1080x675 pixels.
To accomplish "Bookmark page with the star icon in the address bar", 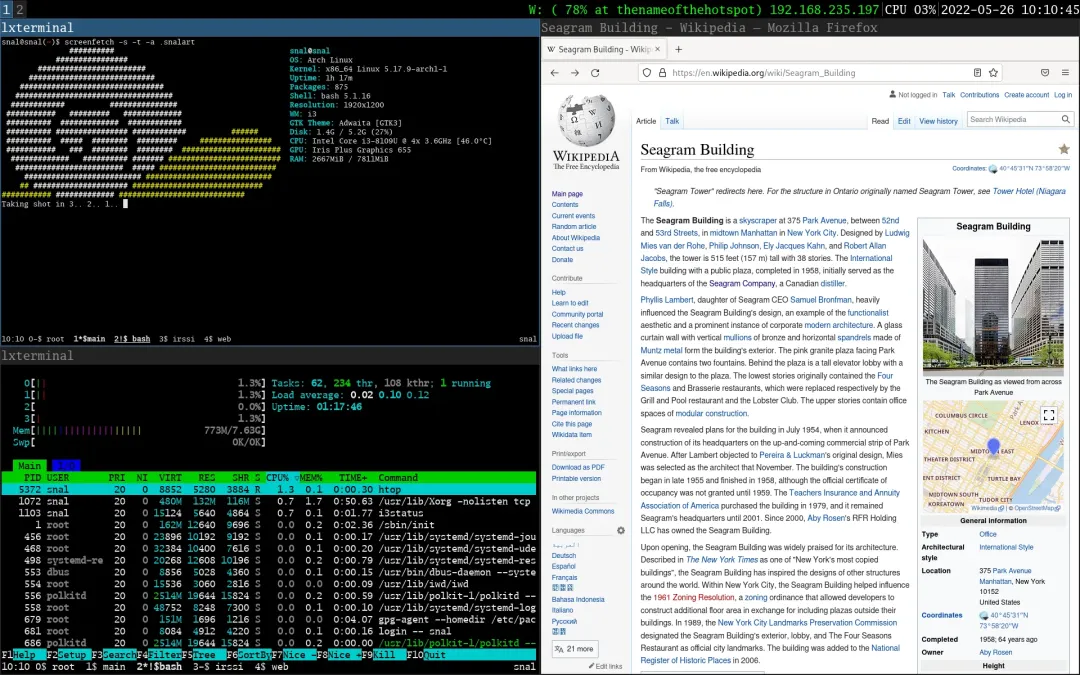I will (993, 72).
